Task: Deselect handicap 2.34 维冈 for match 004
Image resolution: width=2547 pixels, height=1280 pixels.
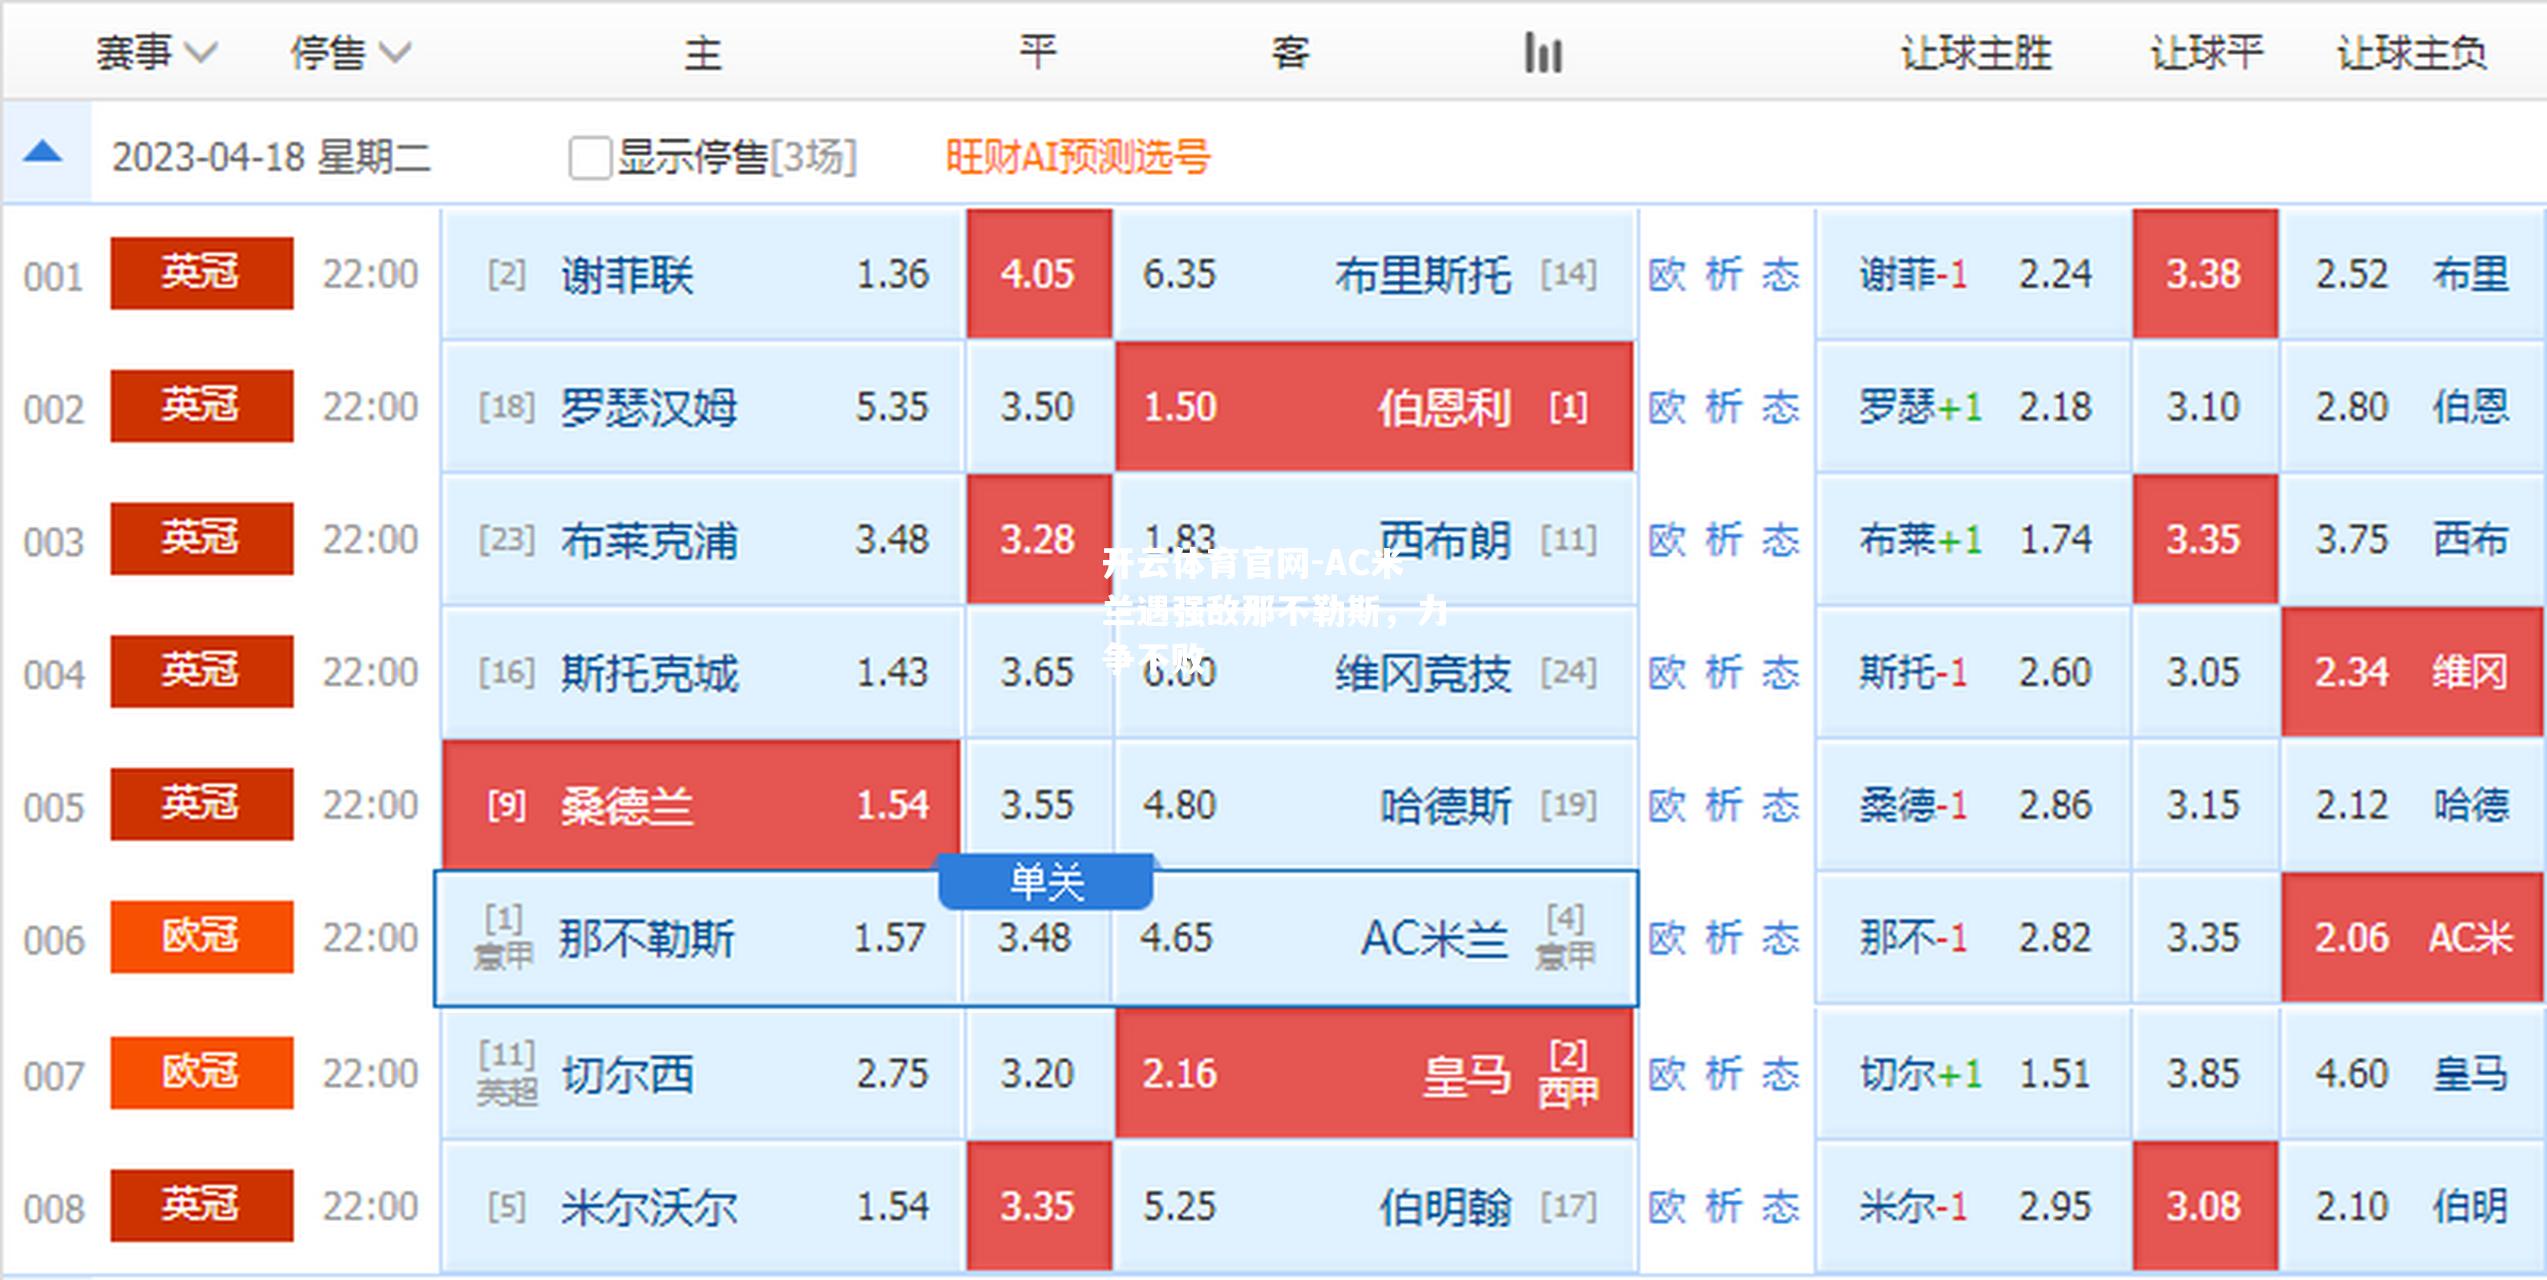Action: tap(2411, 672)
